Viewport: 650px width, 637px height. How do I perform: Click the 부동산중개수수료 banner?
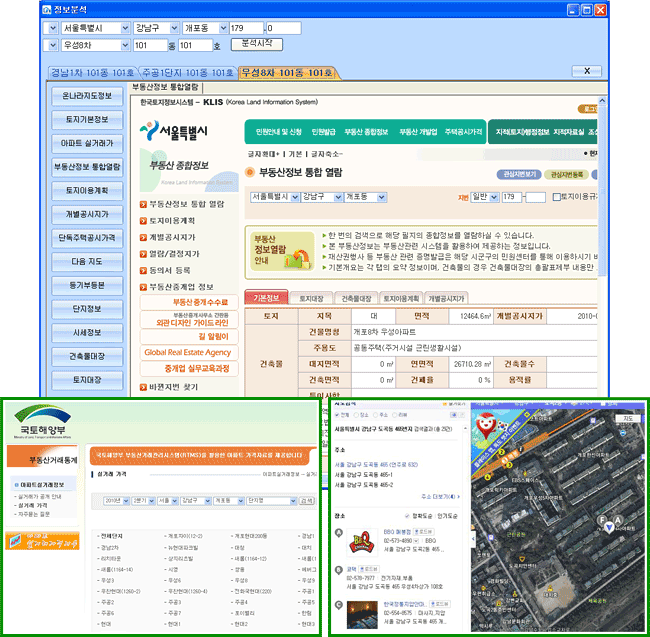189,302
